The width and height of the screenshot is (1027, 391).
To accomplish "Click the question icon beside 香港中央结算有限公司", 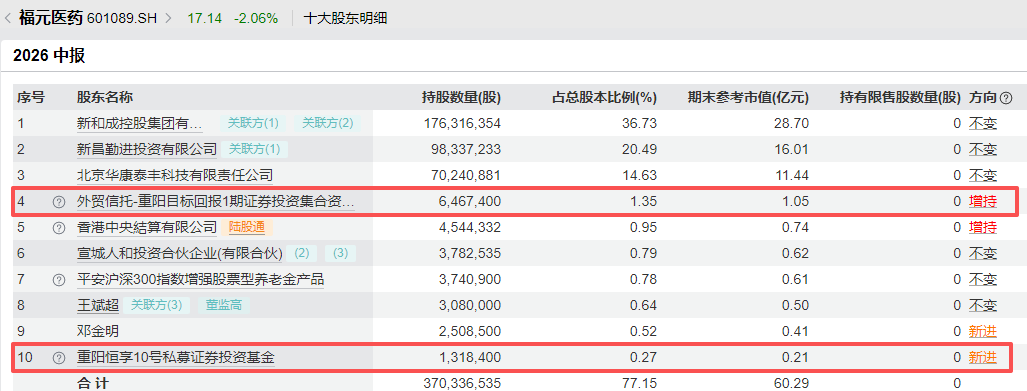I will click(x=59, y=228).
